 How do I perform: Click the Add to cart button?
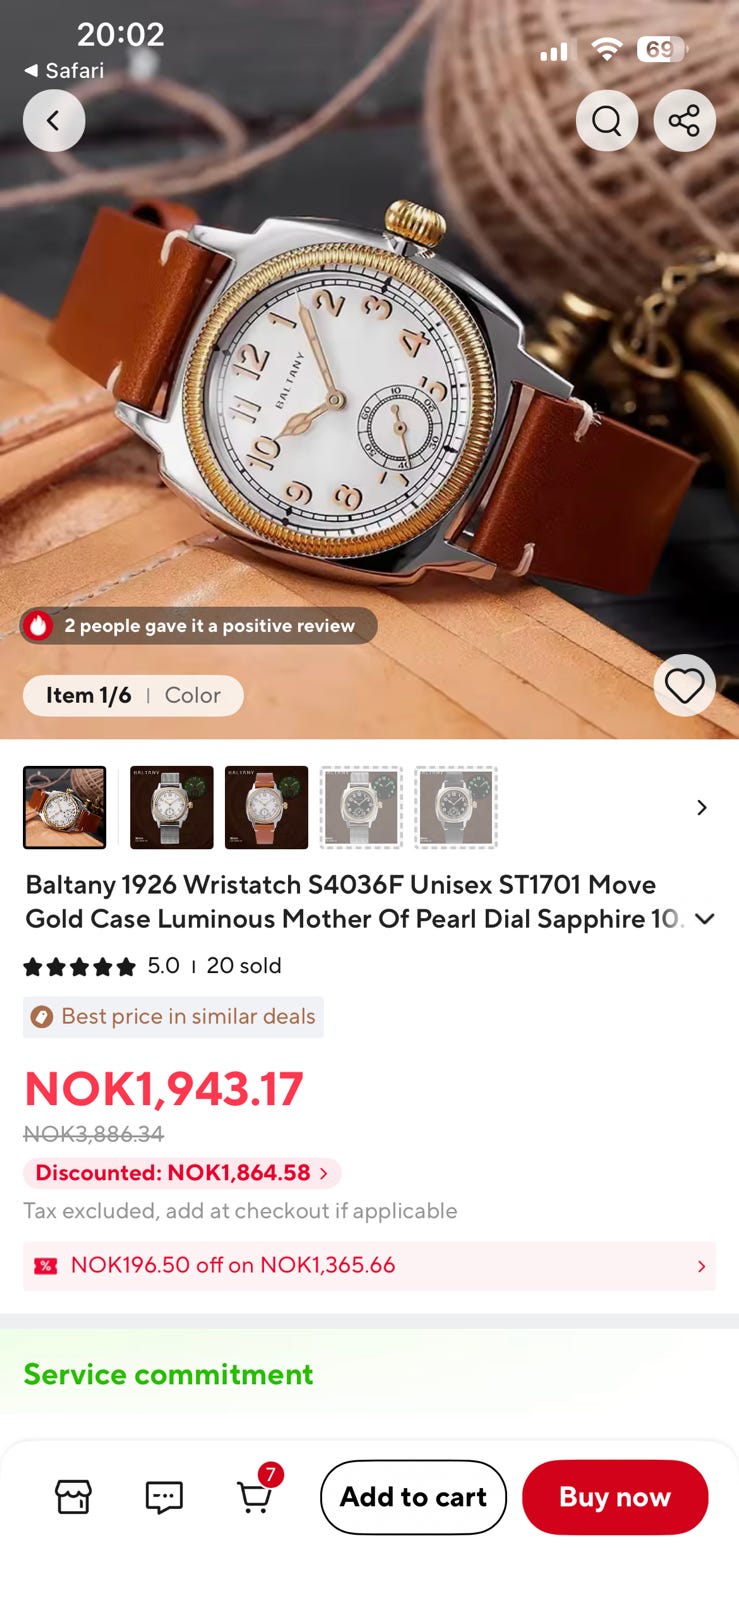tap(413, 1497)
